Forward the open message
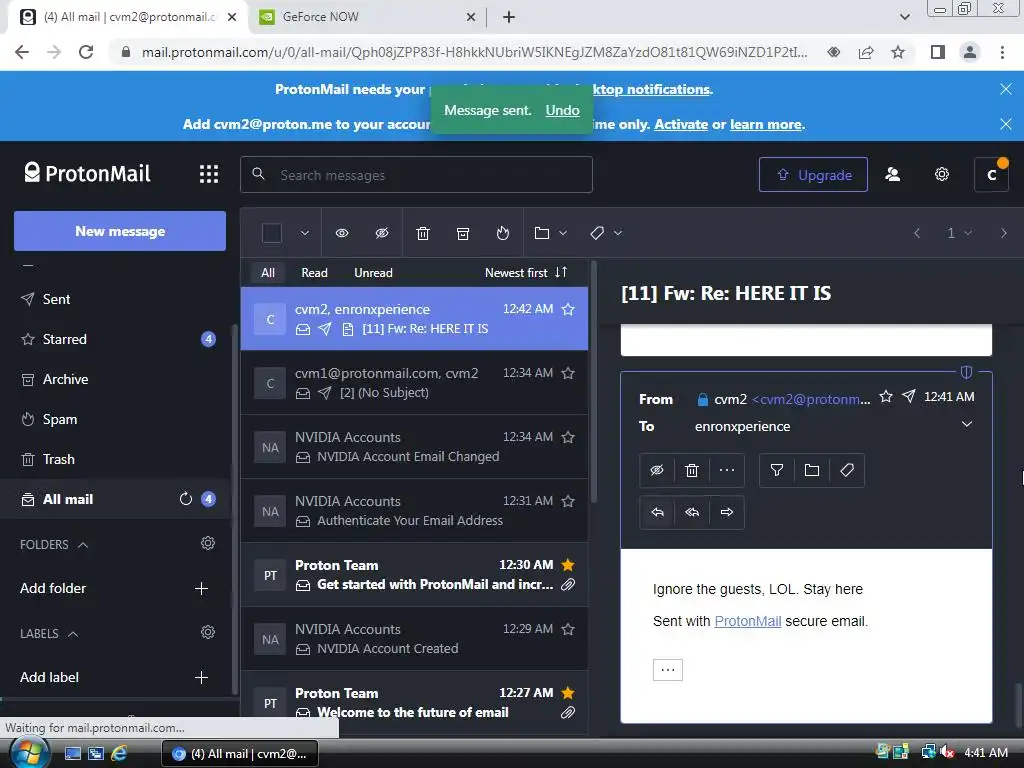Screen dimensions: 1024x768 coord(727,512)
